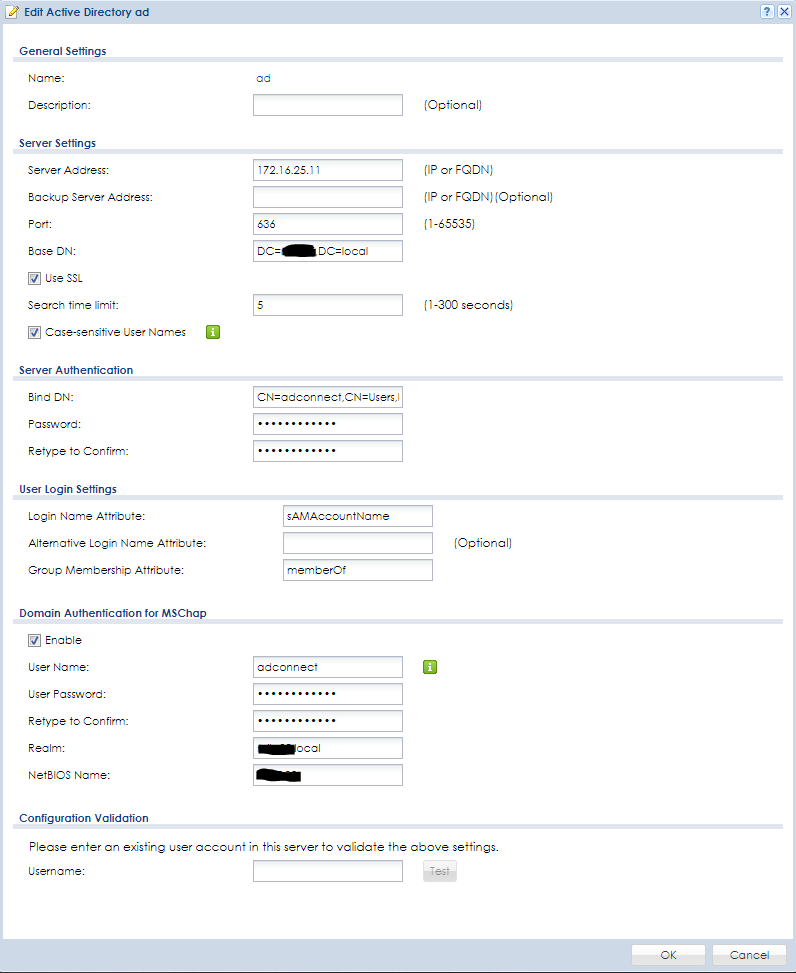Viewport: 796px width, 973px height.
Task: Click the Realm field
Action: tap(328, 748)
